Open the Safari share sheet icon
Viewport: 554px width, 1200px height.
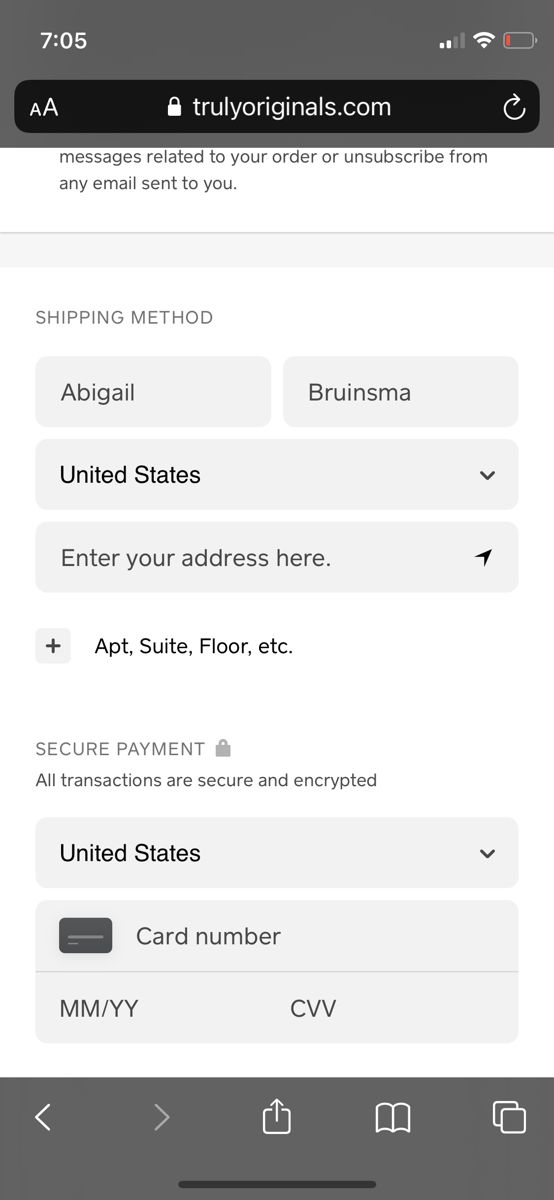(x=277, y=1116)
